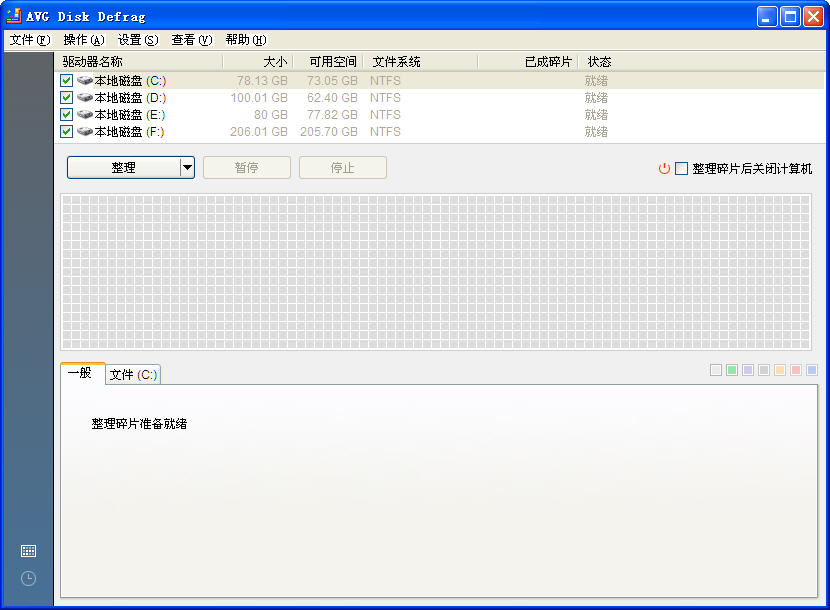The height and width of the screenshot is (610, 830).
Task: Click the red power icon near shutdown option
Action: pyautogui.click(x=664, y=168)
